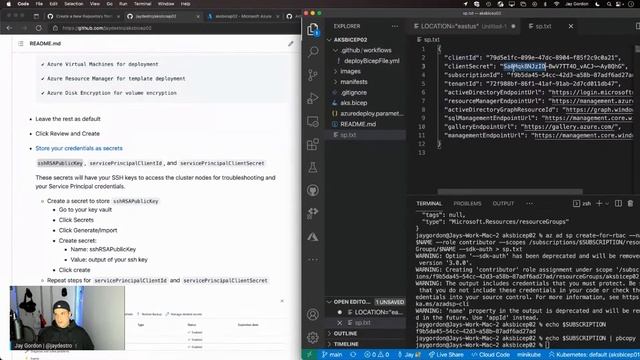The height and width of the screenshot is (360, 640).
Task: Select the zsh terminal shell label
Action: point(583,203)
